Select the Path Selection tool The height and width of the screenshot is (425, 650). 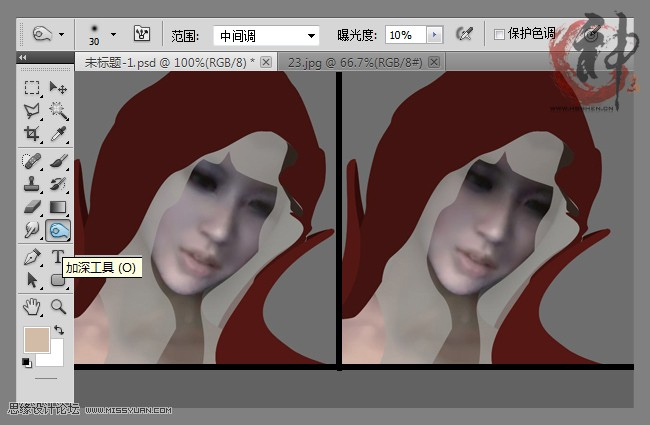pos(32,280)
